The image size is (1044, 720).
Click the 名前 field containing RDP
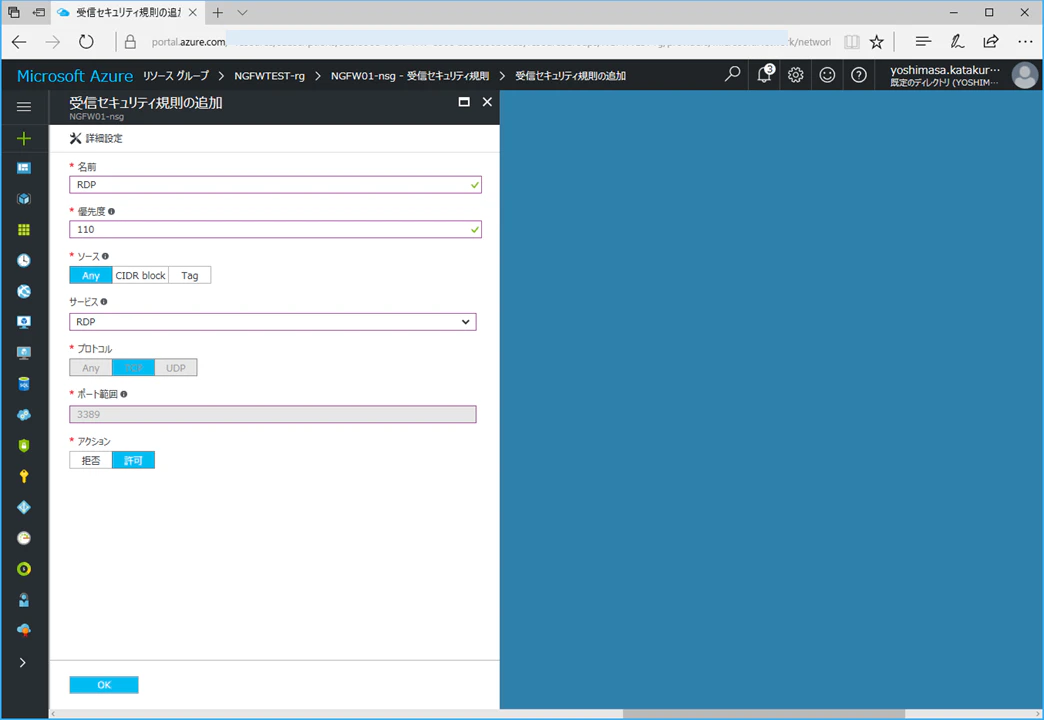pos(276,184)
